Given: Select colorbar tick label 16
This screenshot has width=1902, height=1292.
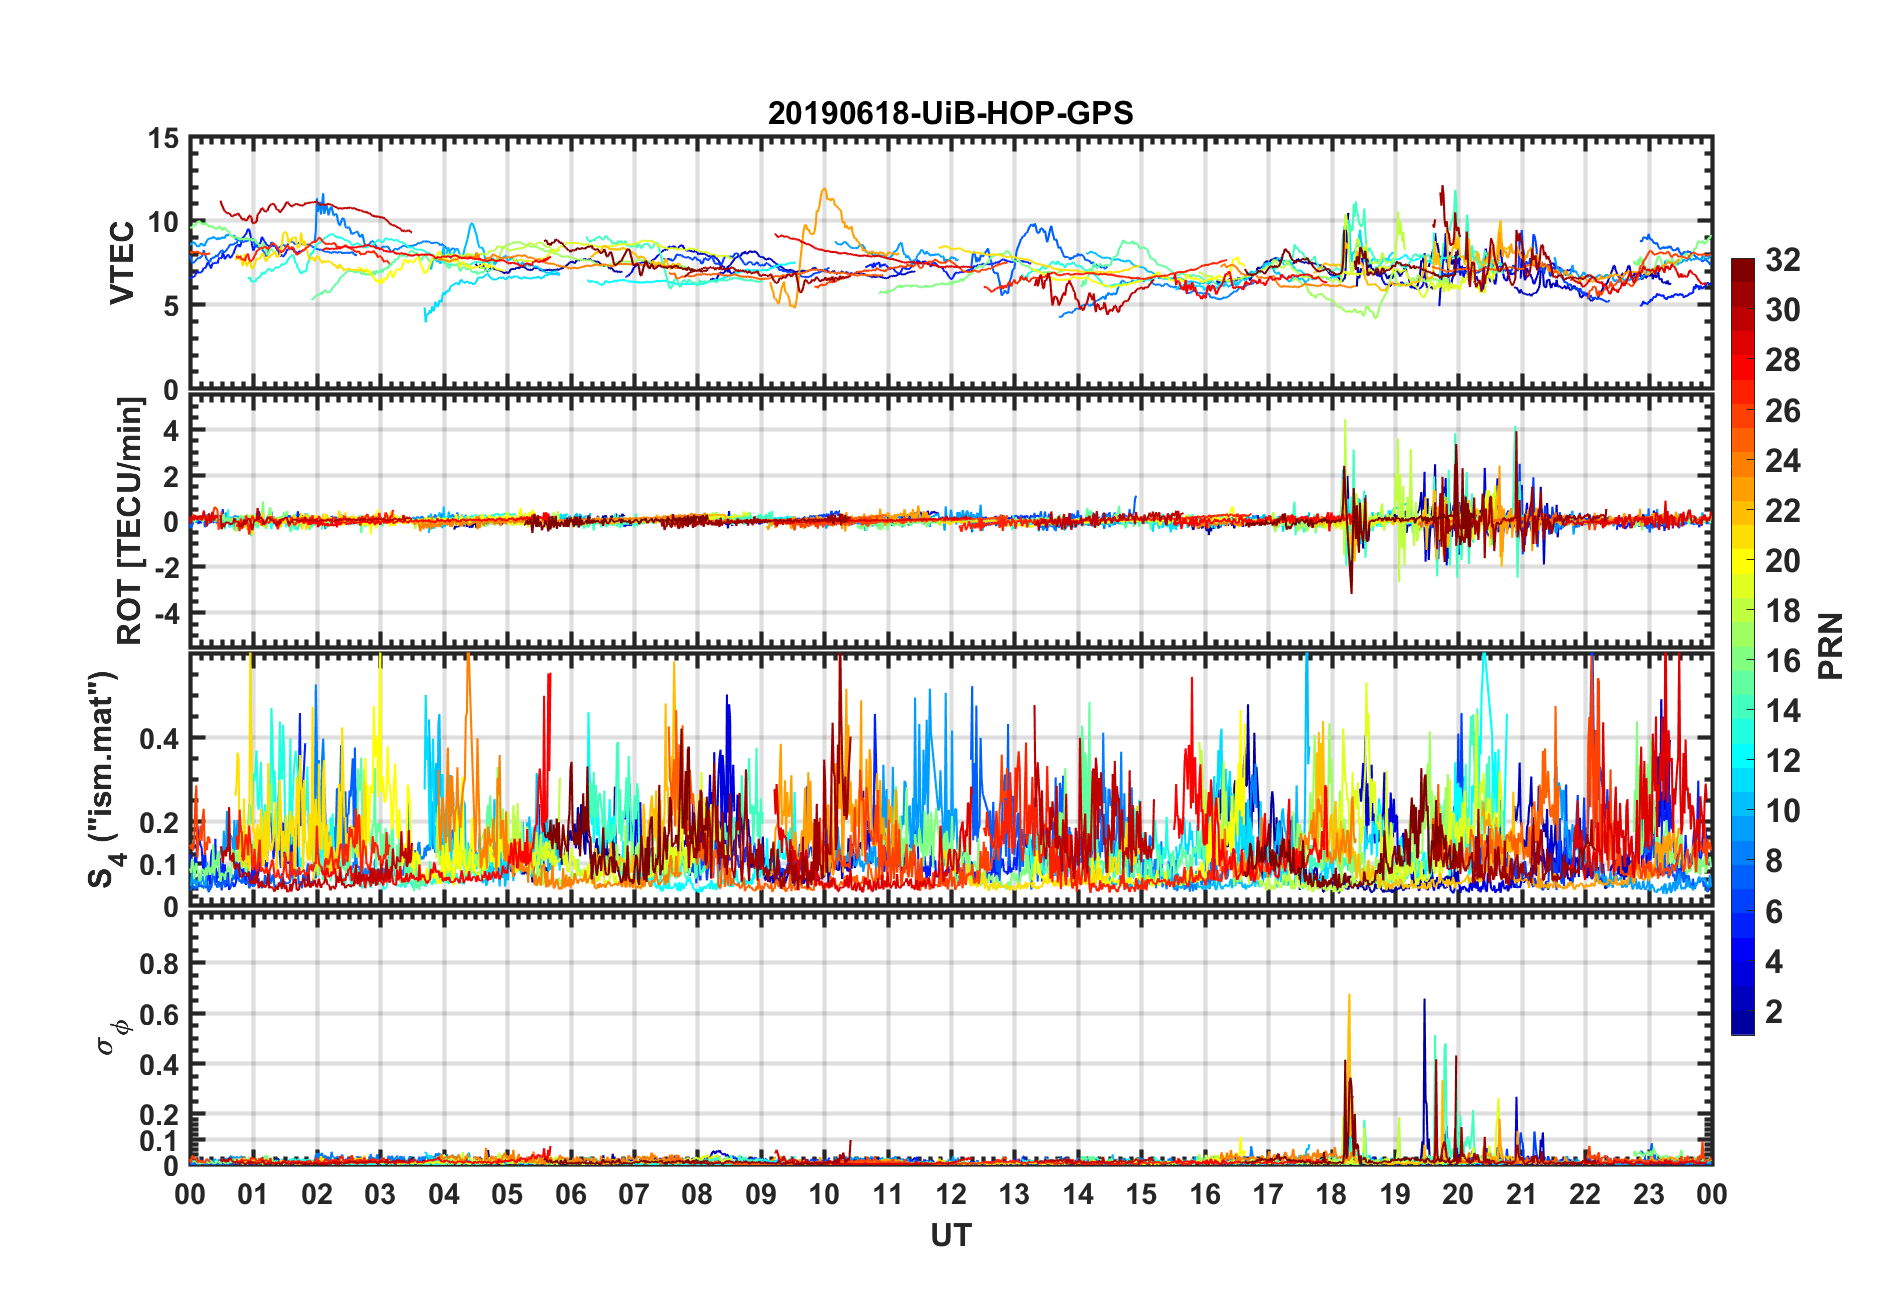Looking at the screenshot, I should pyautogui.click(x=1782, y=661).
